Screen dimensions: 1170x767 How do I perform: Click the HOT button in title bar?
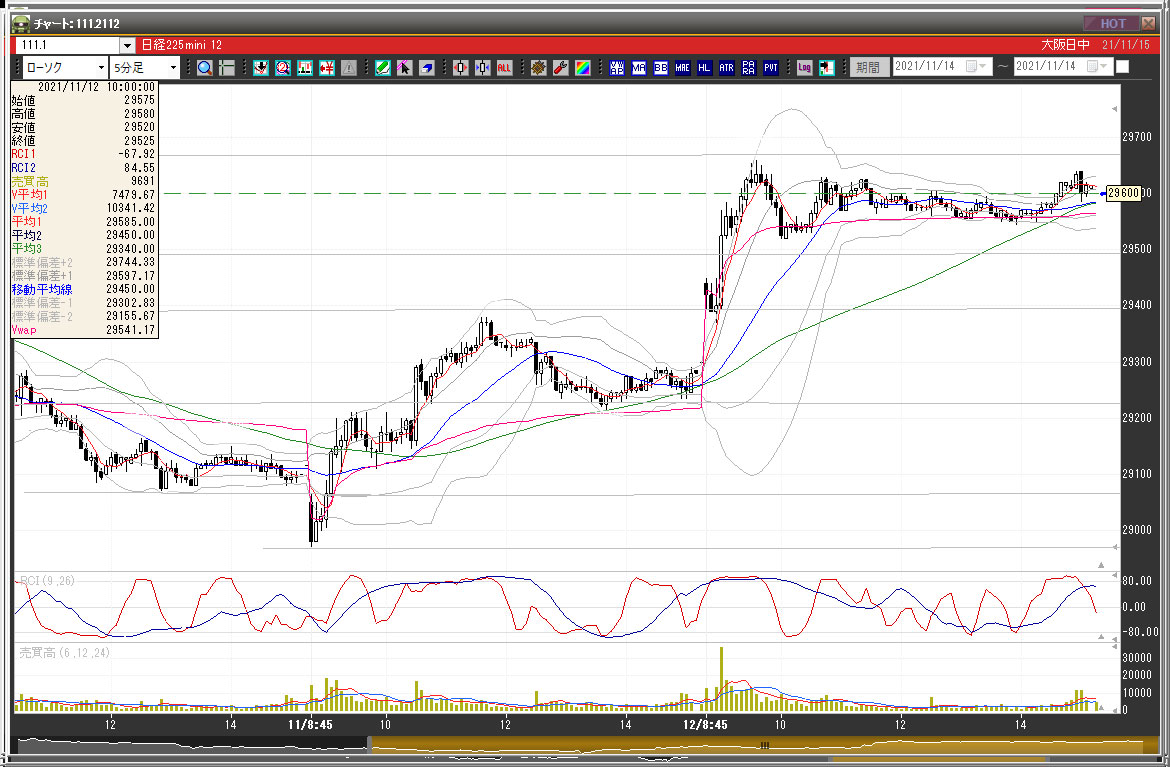coord(1112,23)
